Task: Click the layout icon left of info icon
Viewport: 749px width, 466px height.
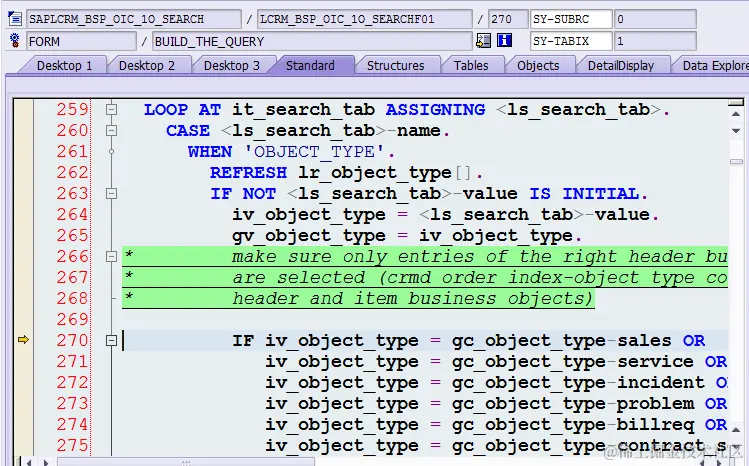Action: (483, 41)
